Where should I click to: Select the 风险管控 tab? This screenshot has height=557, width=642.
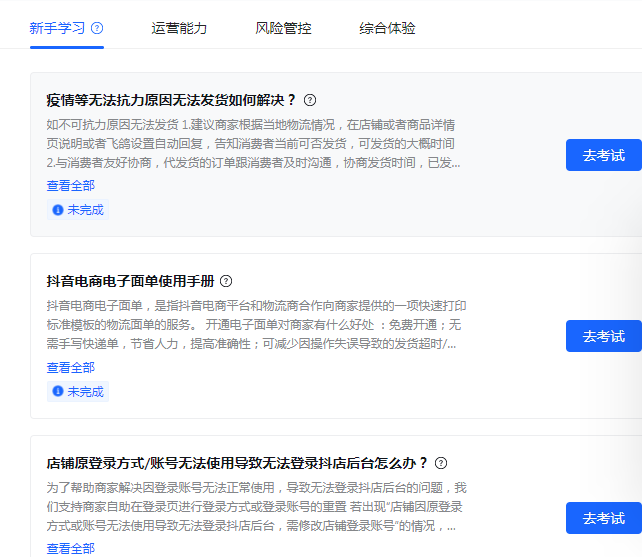point(283,28)
